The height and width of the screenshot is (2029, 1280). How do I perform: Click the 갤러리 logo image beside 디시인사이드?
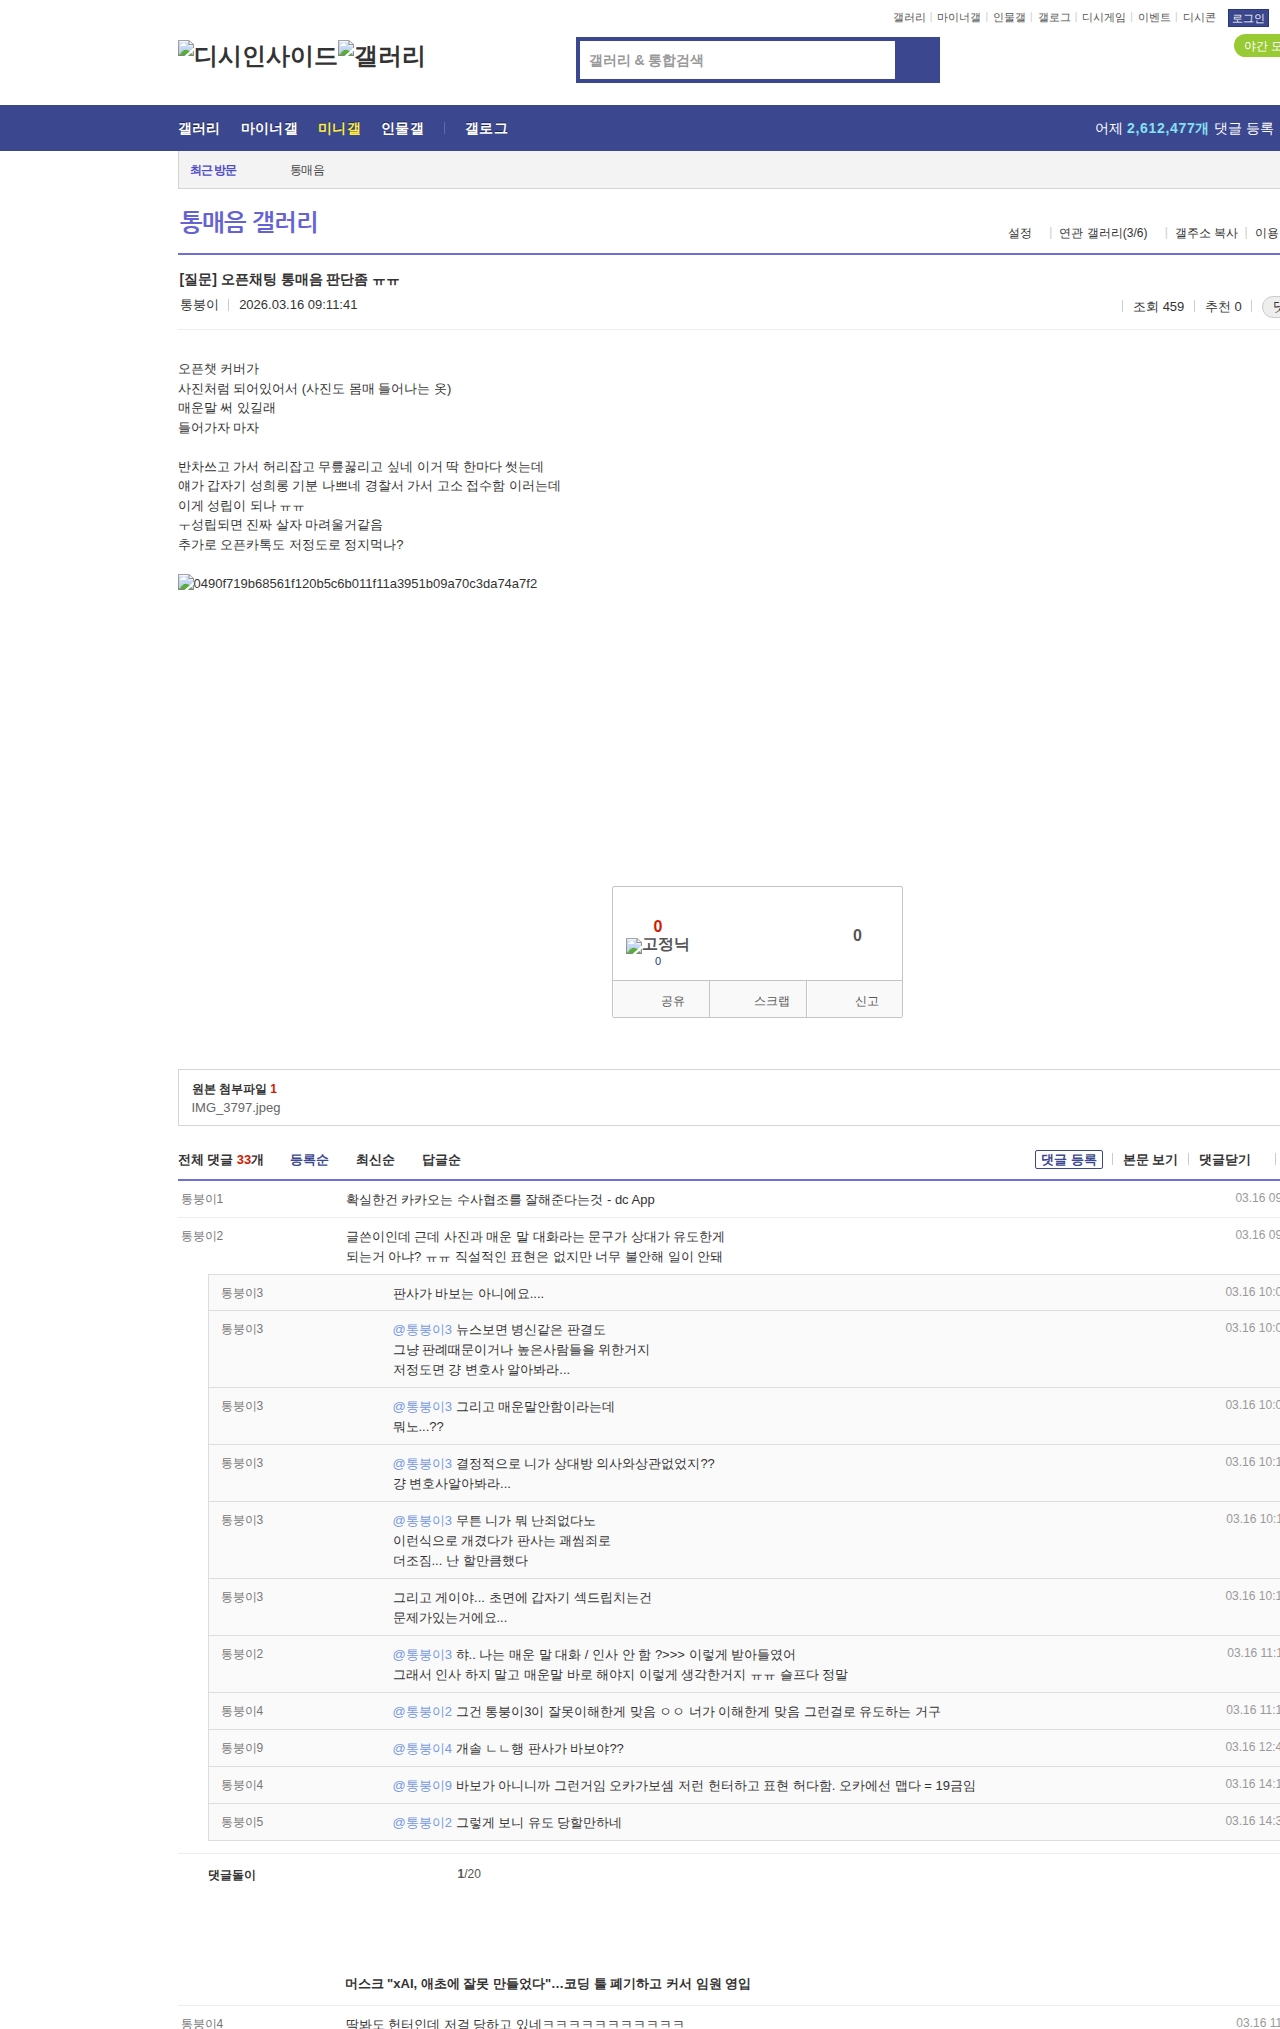(382, 56)
